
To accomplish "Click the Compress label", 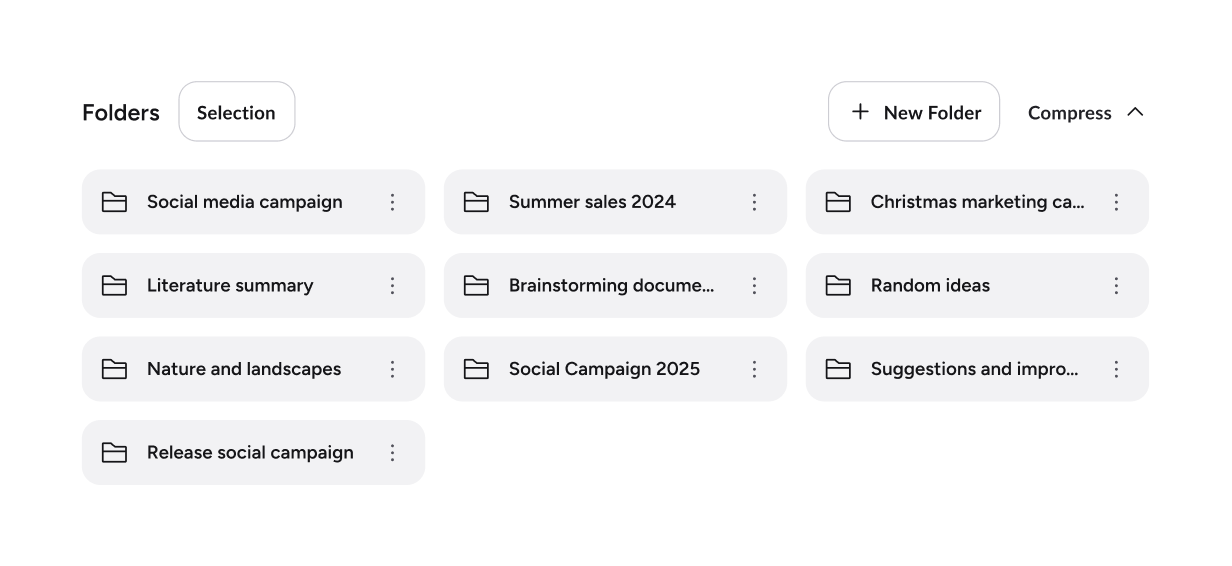I will point(1069,113).
